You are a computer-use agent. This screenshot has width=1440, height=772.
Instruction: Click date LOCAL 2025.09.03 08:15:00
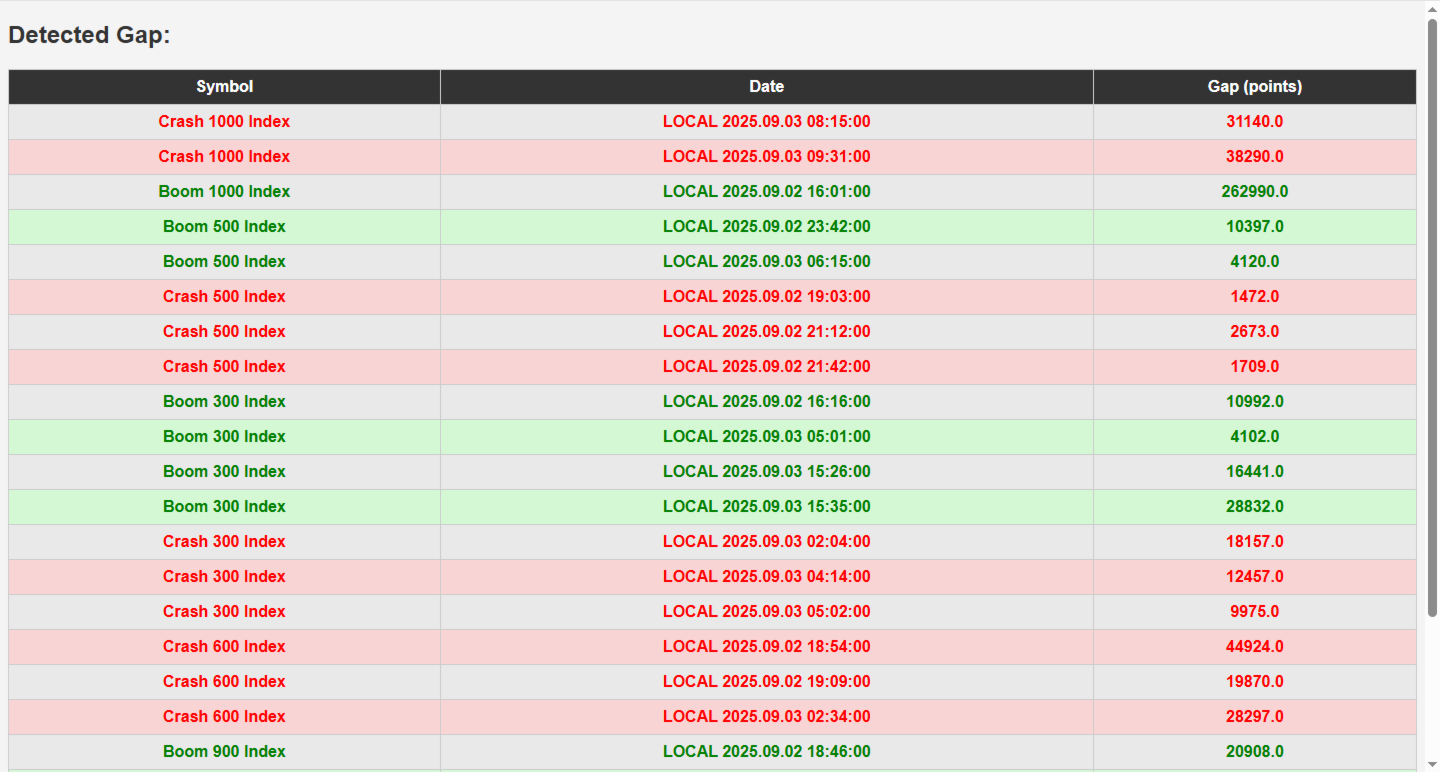(x=767, y=122)
